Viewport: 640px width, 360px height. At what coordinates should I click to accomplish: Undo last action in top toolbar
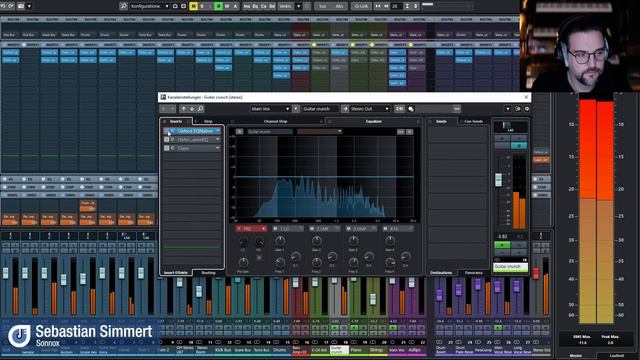(3, 6)
